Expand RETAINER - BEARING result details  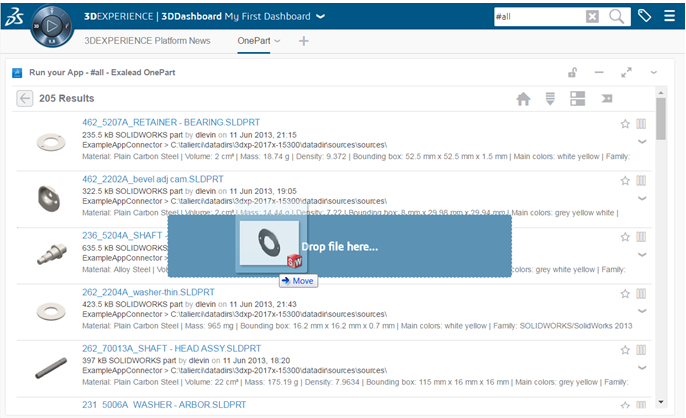pos(642,142)
